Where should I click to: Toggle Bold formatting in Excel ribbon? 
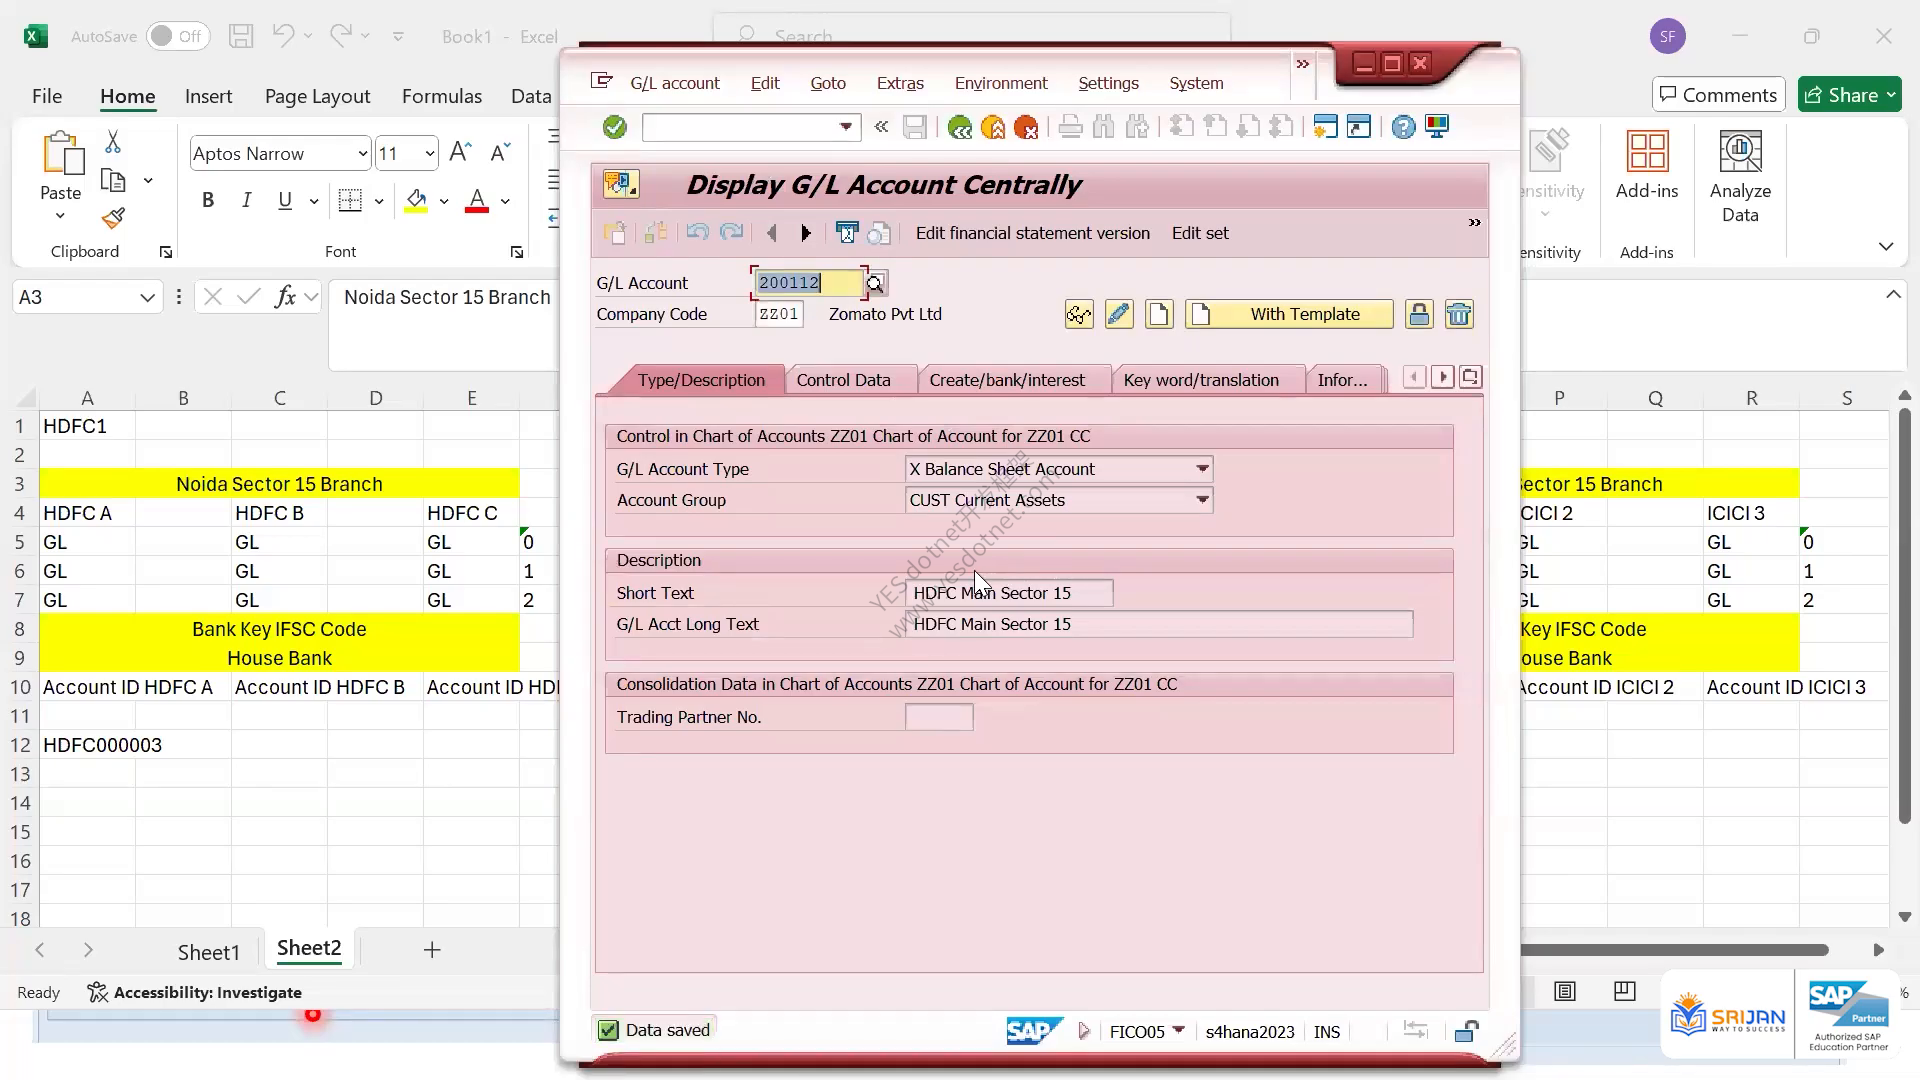[208, 200]
